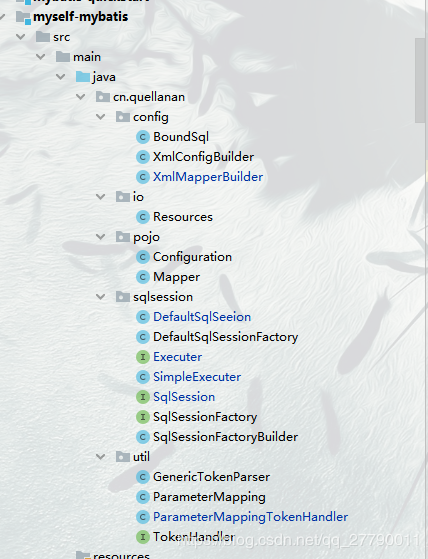Collapse the java source folder node
Screen dimensions: 428x559
[x=61, y=77]
